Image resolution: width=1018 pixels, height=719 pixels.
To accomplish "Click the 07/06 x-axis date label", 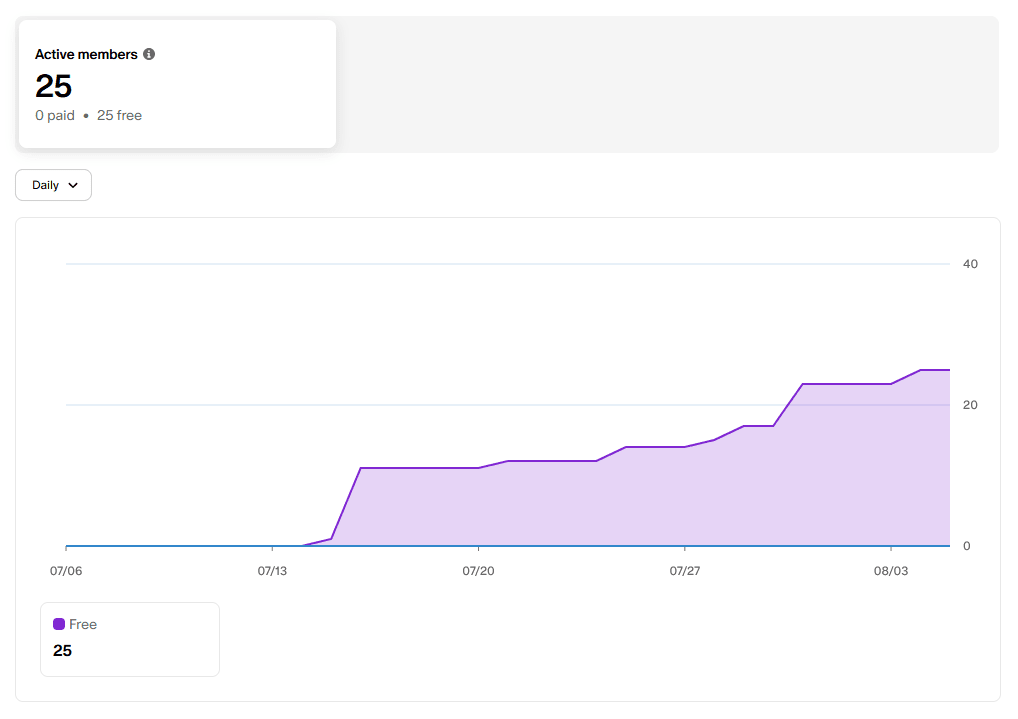I will [66, 571].
